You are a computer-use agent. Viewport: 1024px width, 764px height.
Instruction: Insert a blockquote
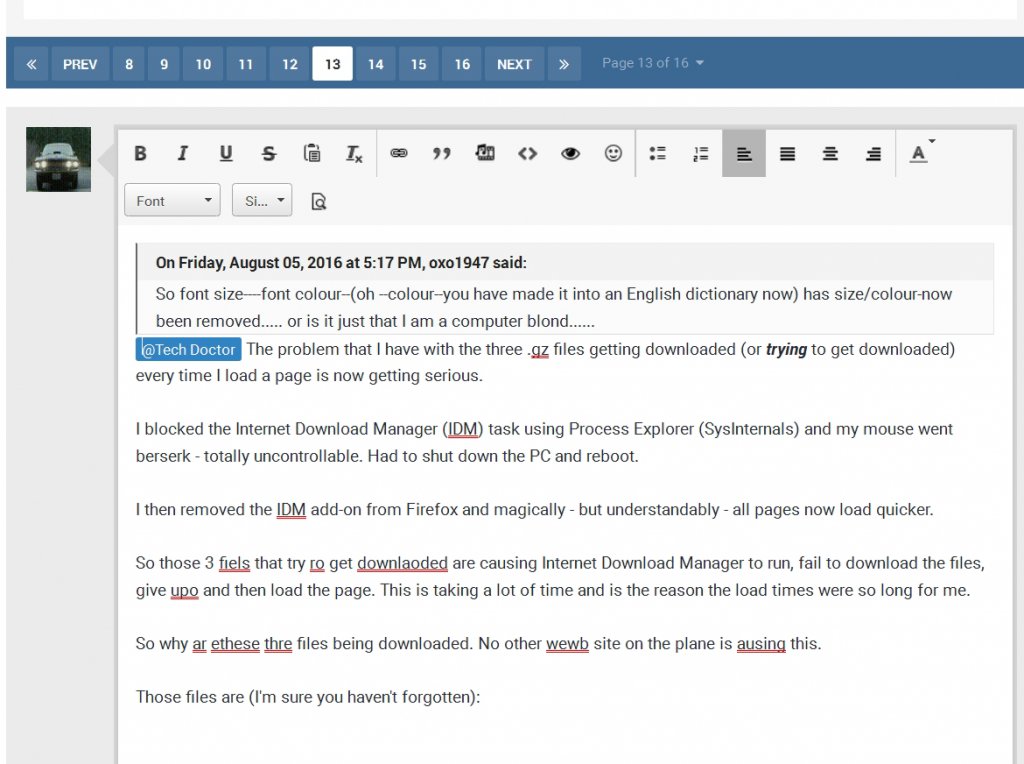(441, 153)
